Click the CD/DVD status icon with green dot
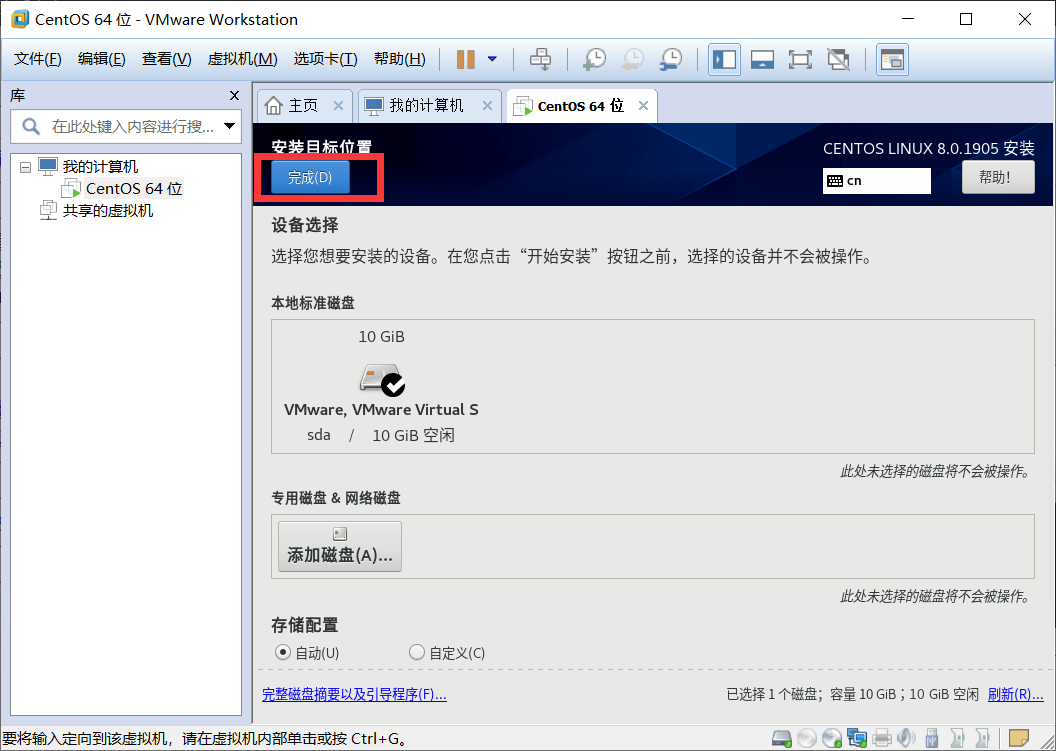The width and height of the screenshot is (1056, 751). 832,739
